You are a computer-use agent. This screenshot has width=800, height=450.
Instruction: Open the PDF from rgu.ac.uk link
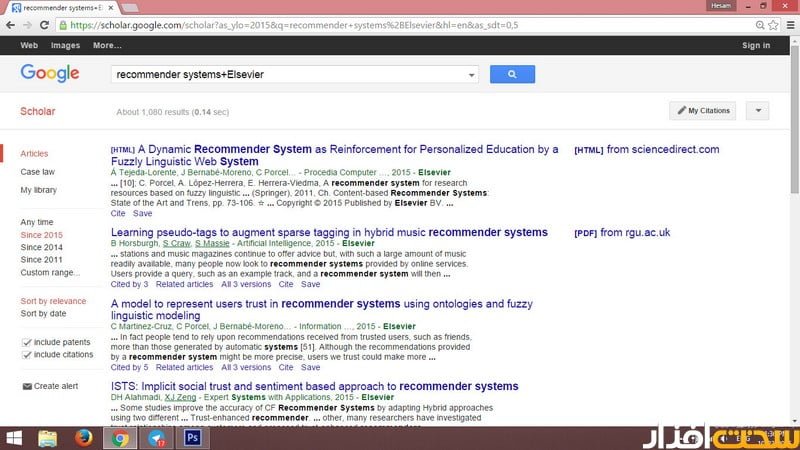coord(622,232)
